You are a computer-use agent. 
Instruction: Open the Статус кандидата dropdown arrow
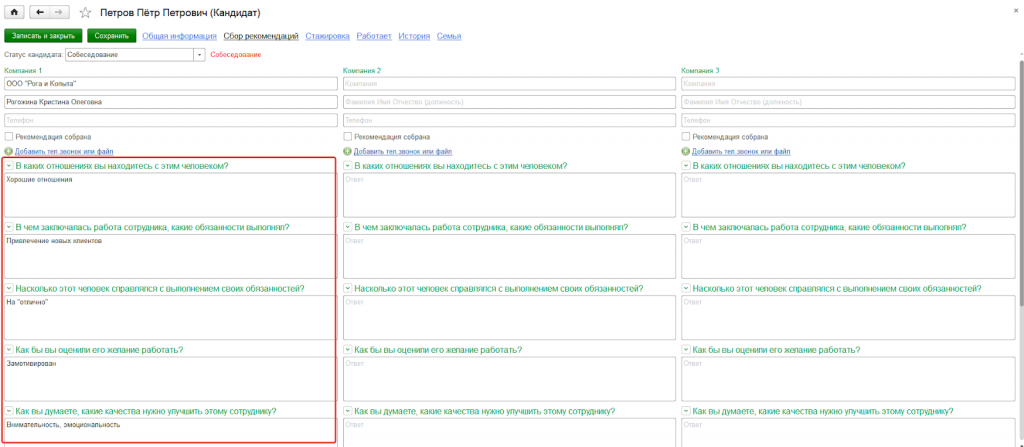(x=200, y=55)
